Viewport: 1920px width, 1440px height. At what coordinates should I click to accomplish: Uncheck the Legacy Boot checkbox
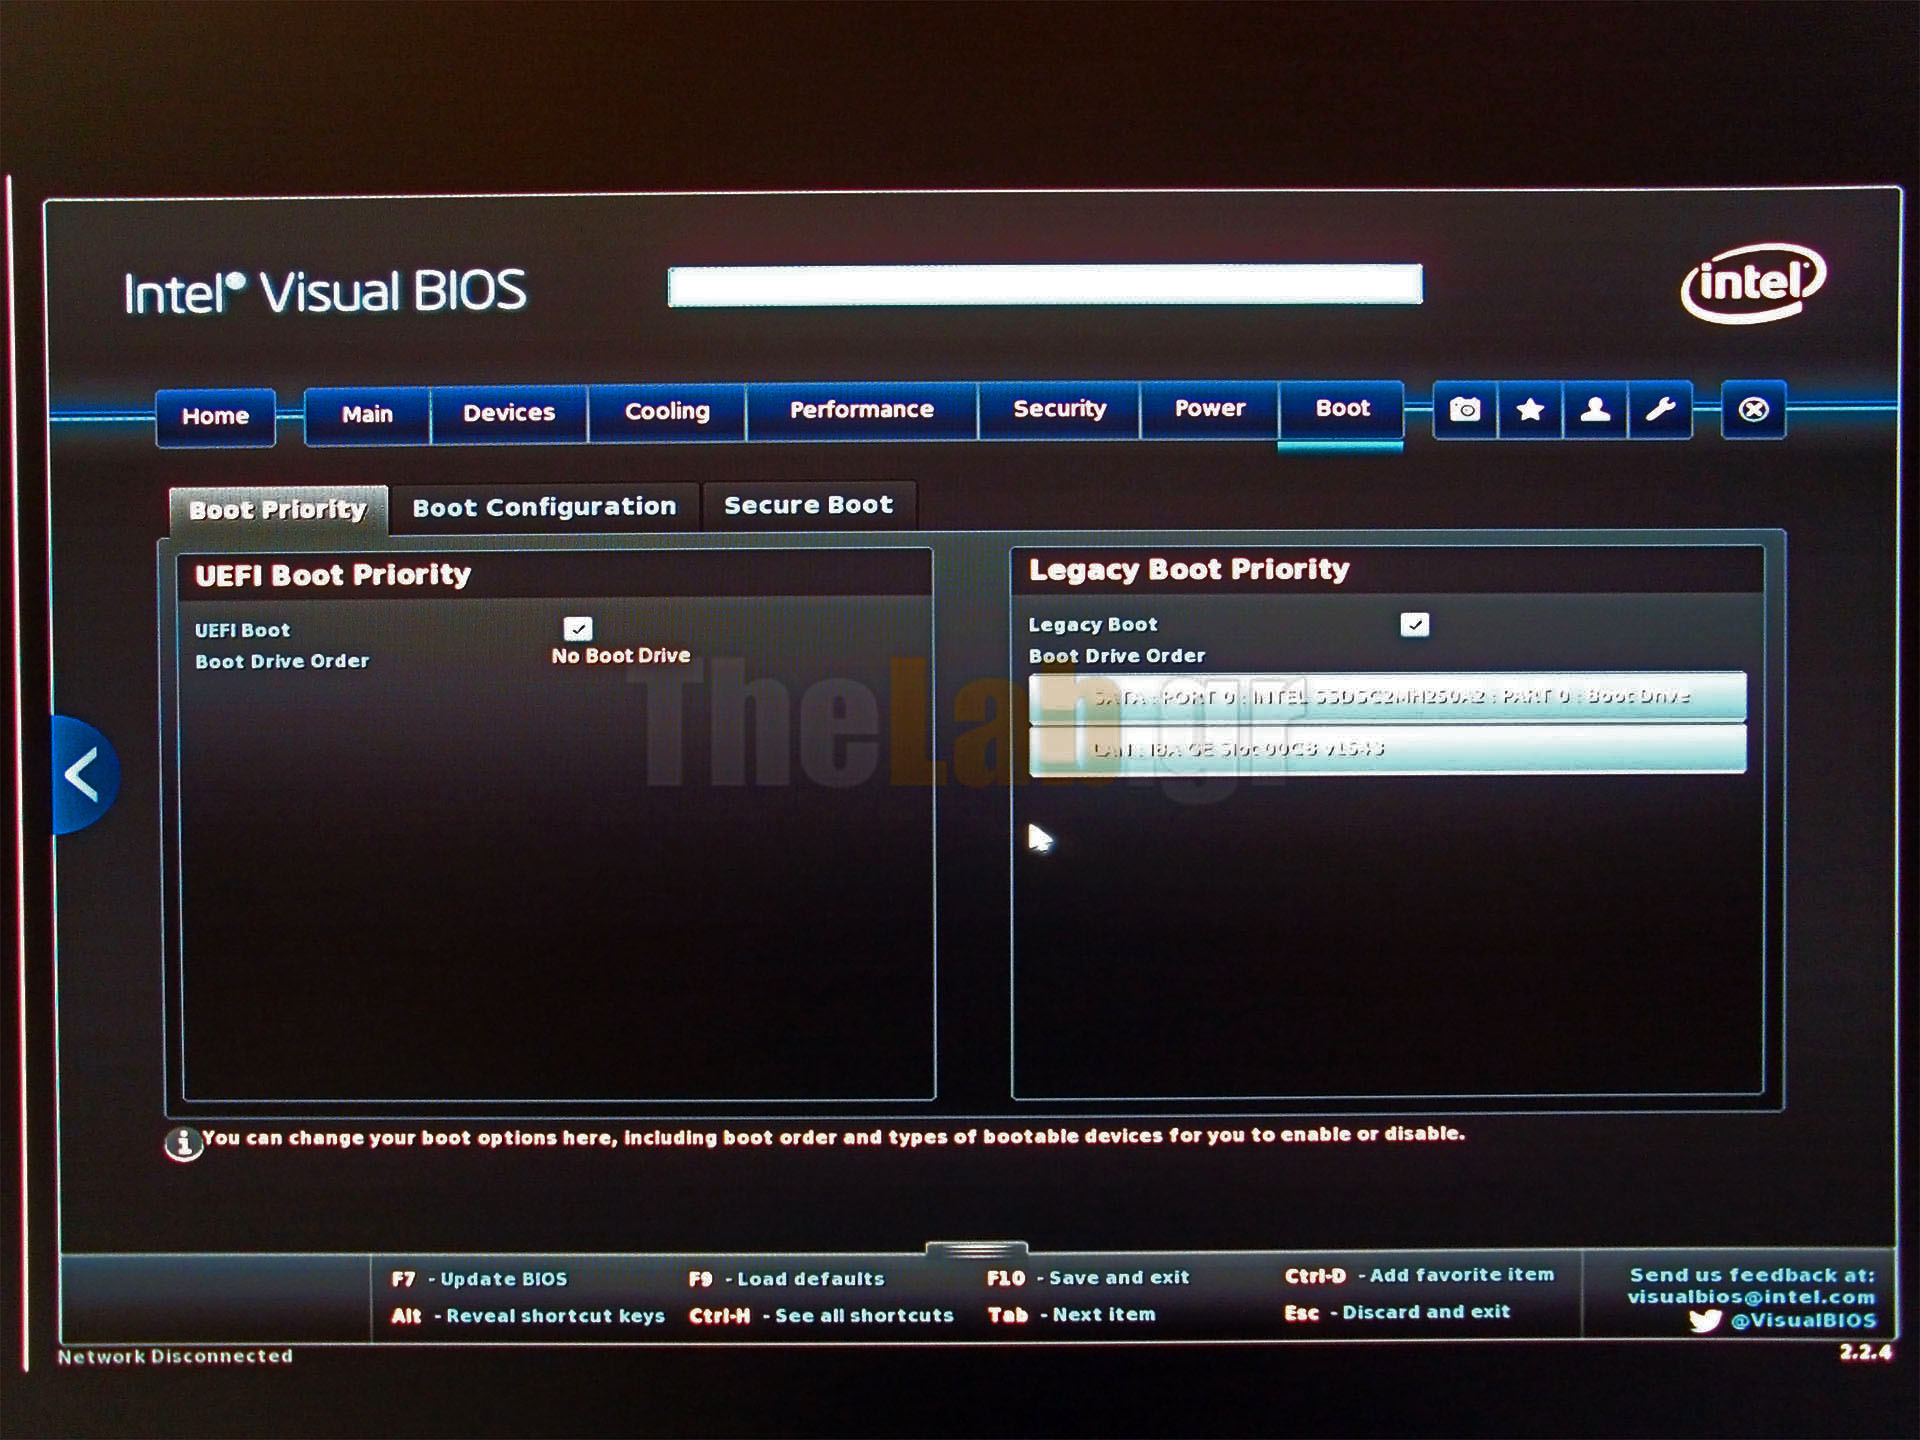[1414, 625]
